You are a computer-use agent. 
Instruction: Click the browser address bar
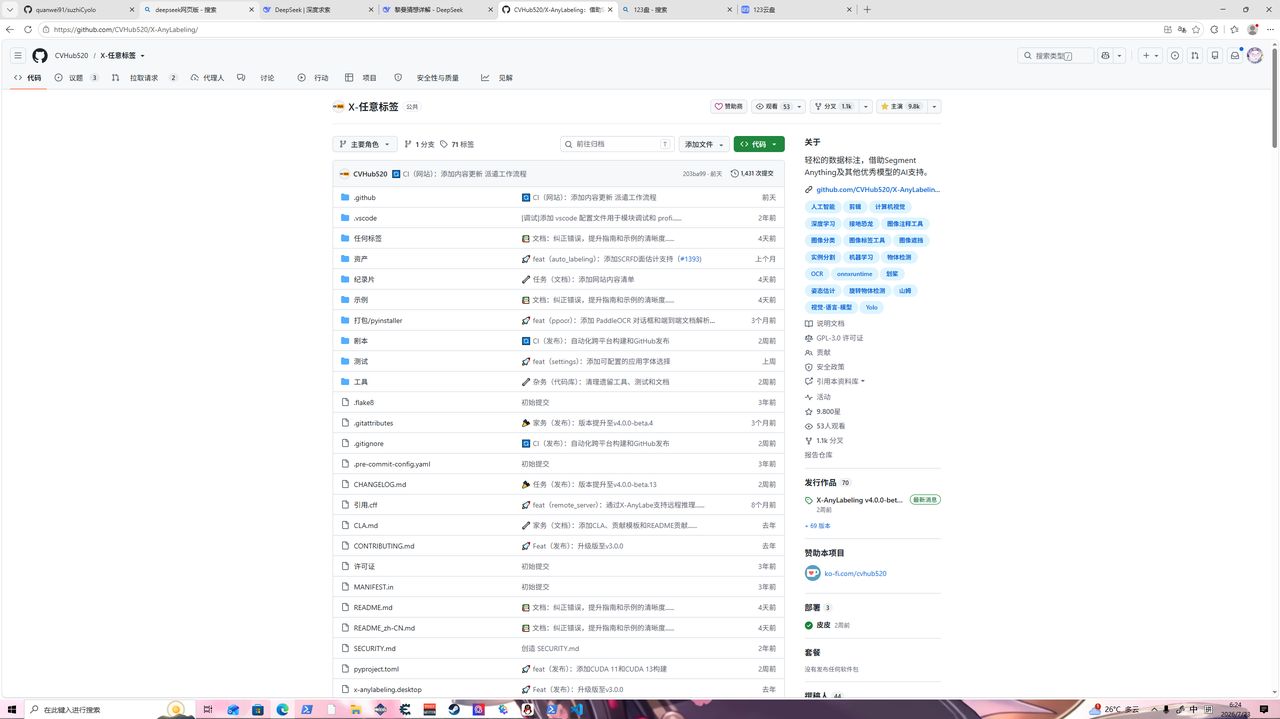click(x=600, y=29)
